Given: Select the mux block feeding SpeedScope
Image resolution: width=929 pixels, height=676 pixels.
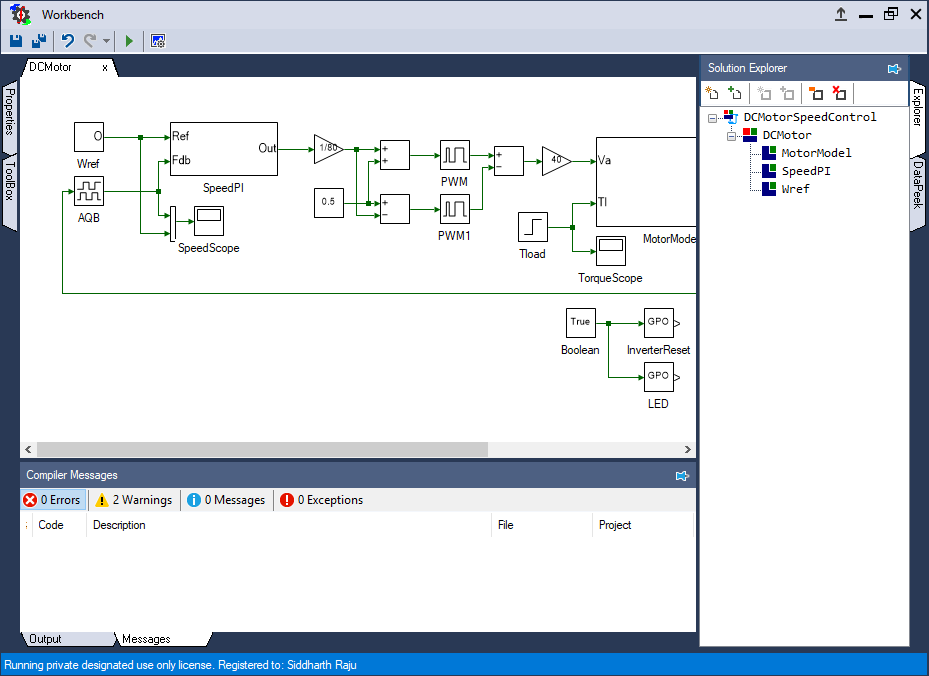Looking at the screenshot, I should click(x=173, y=224).
